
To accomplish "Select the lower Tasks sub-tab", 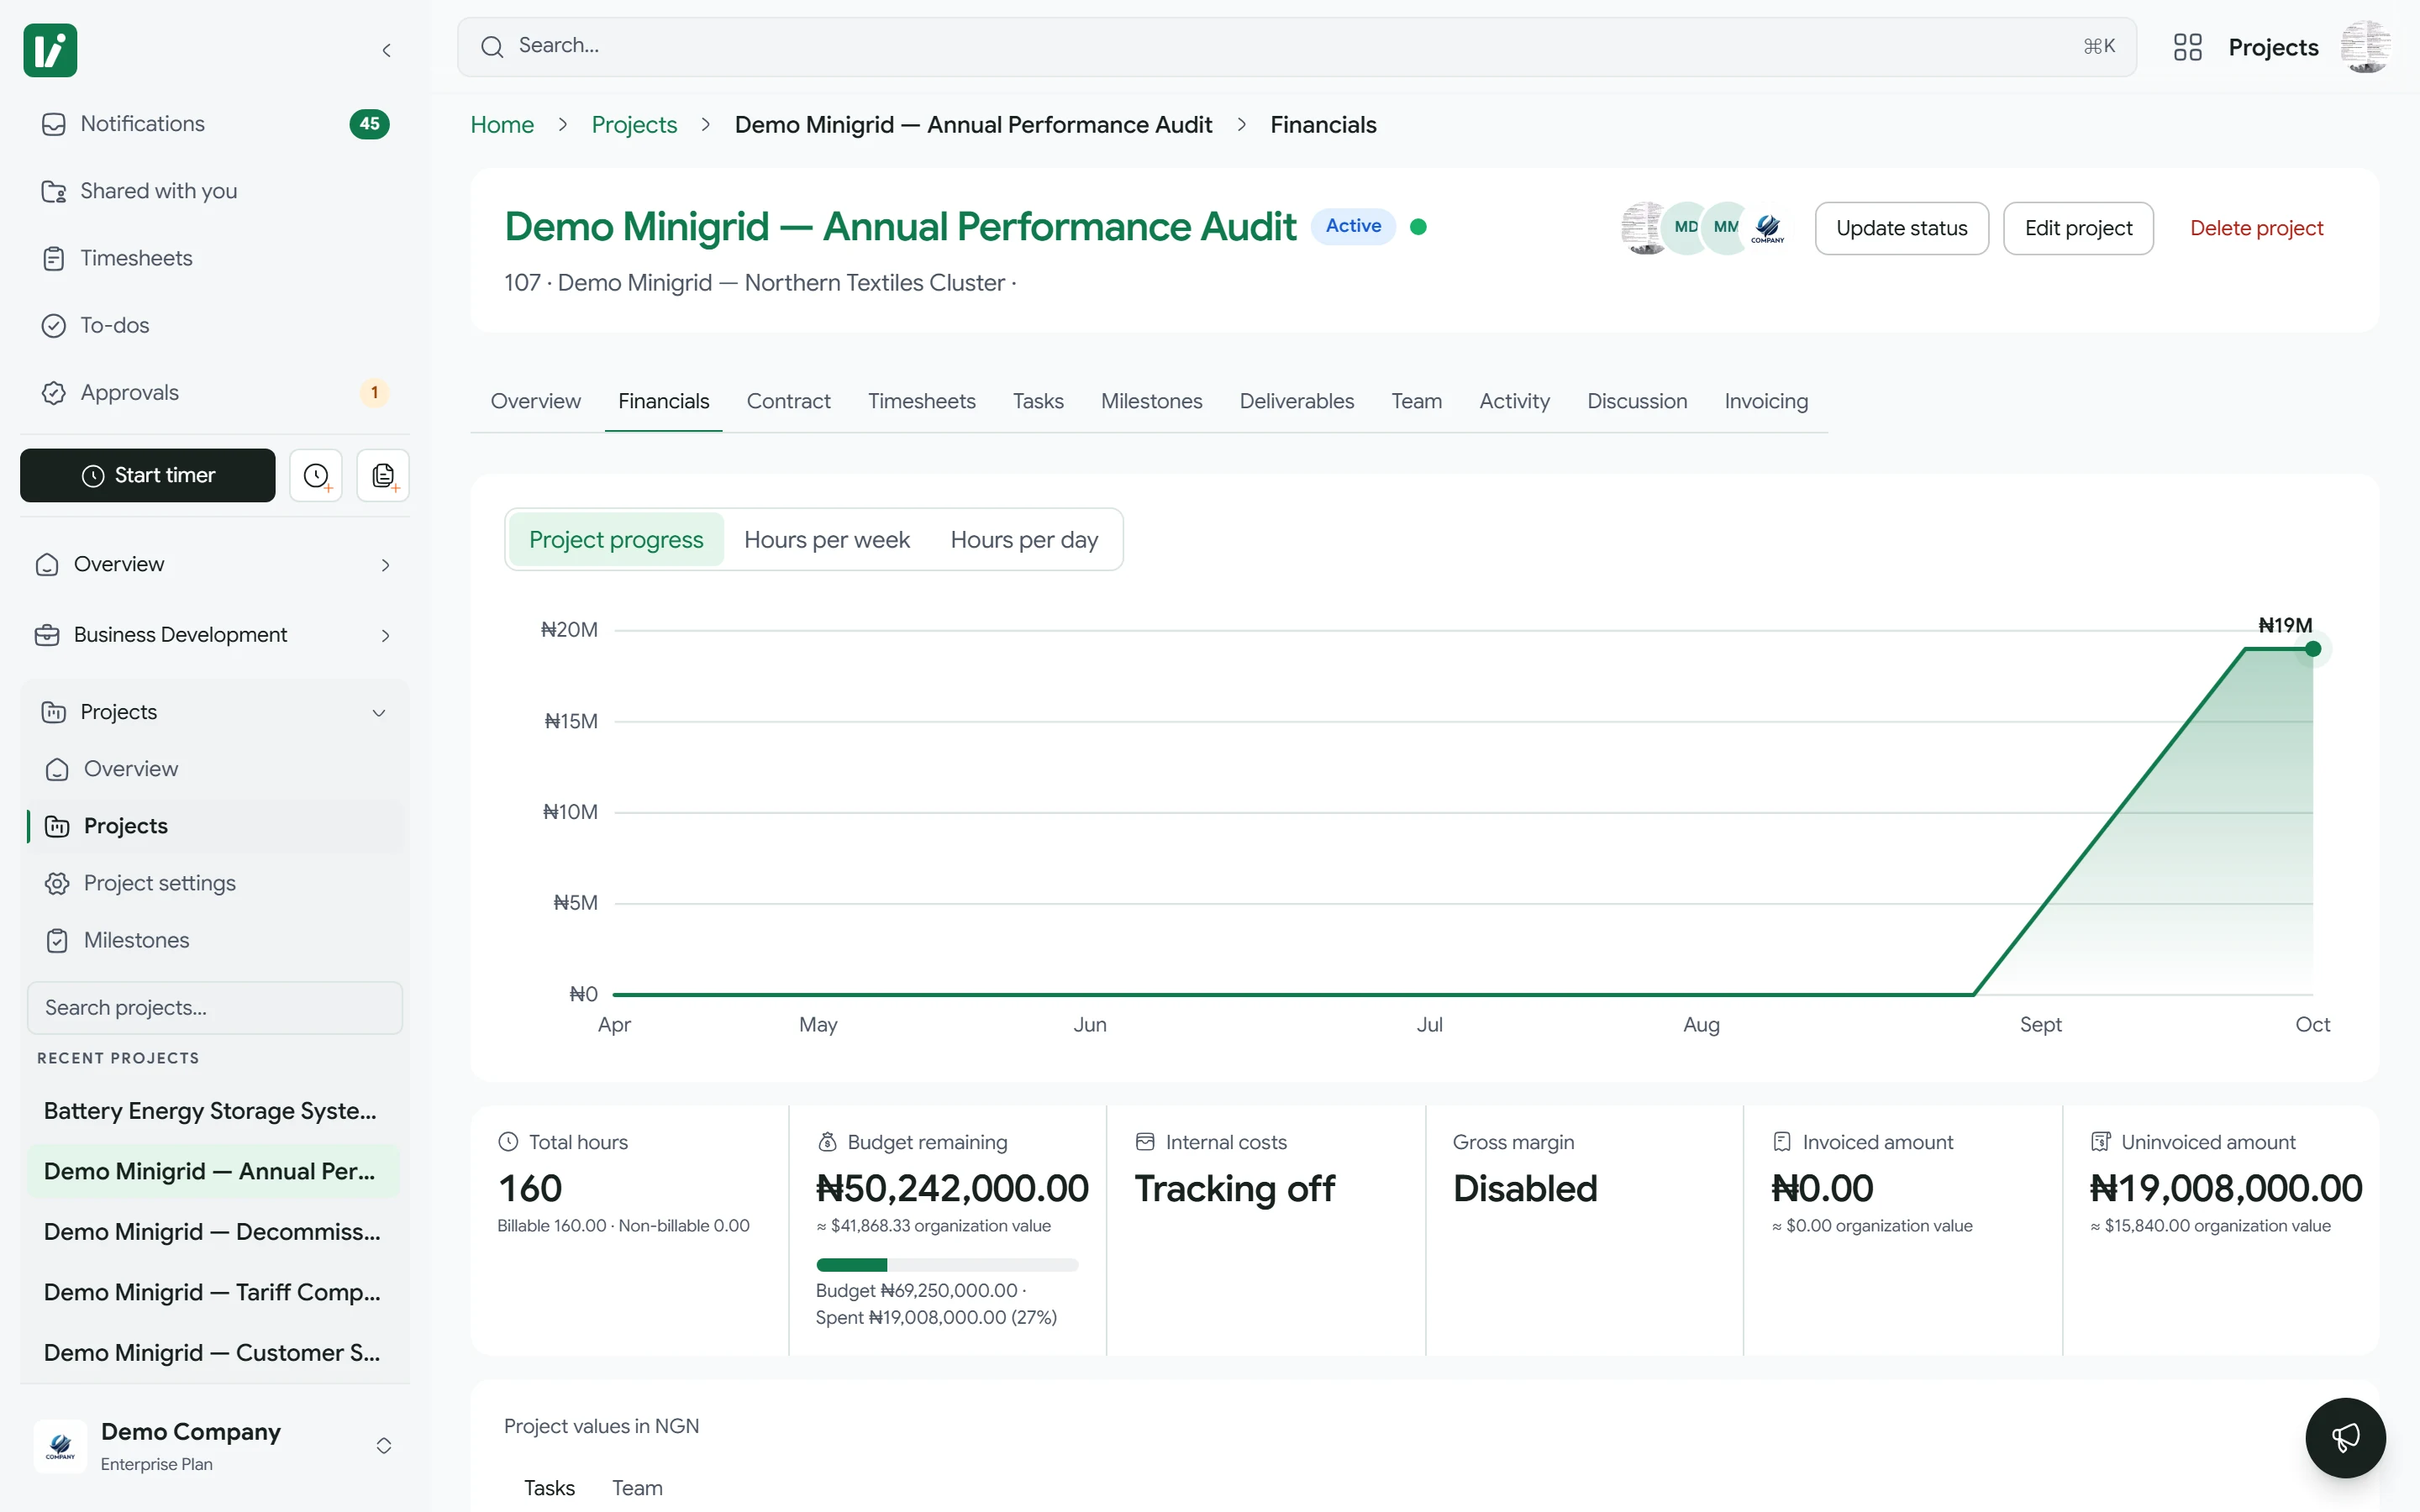I will pyautogui.click(x=549, y=1488).
